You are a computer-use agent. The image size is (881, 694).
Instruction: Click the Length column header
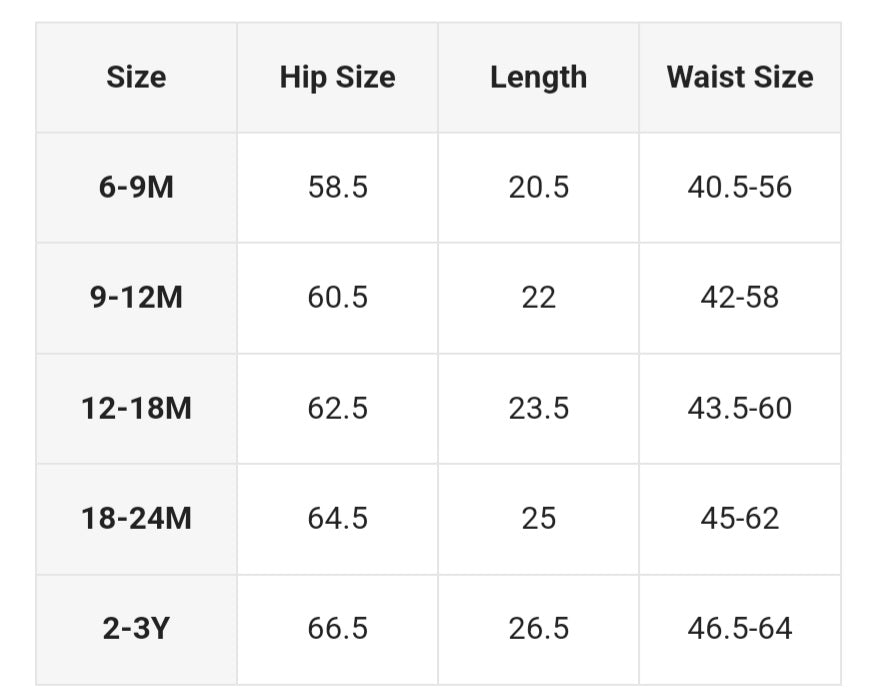point(538,78)
